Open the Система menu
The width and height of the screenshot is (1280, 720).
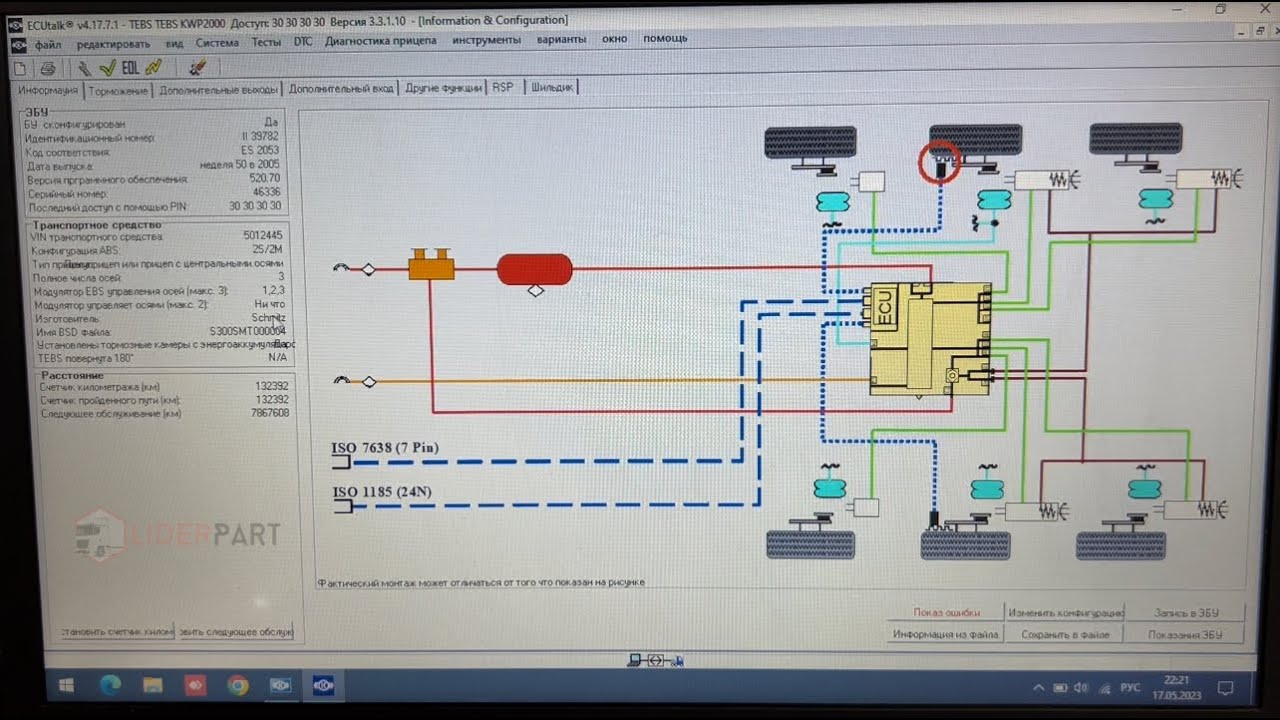pyautogui.click(x=217, y=42)
